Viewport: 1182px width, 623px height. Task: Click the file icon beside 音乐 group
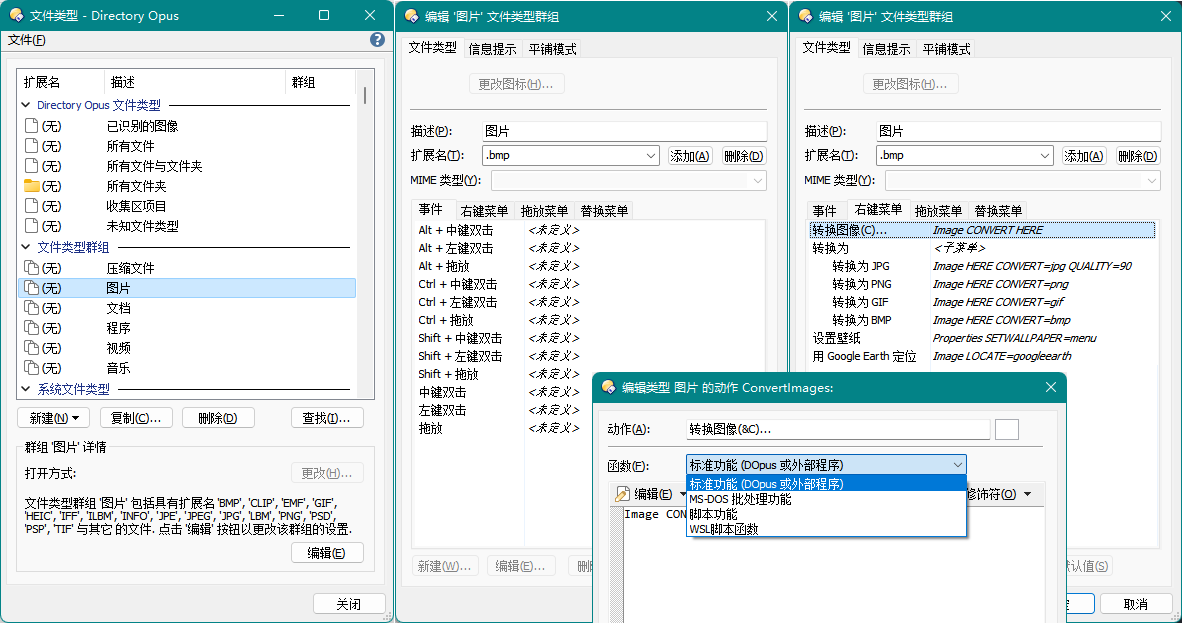pyautogui.click(x=31, y=368)
